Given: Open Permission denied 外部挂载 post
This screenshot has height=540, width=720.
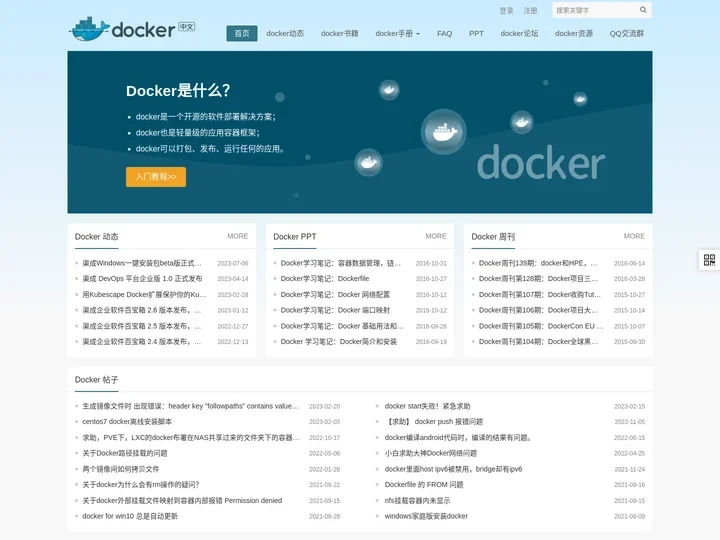Looking at the screenshot, I should point(182,501).
